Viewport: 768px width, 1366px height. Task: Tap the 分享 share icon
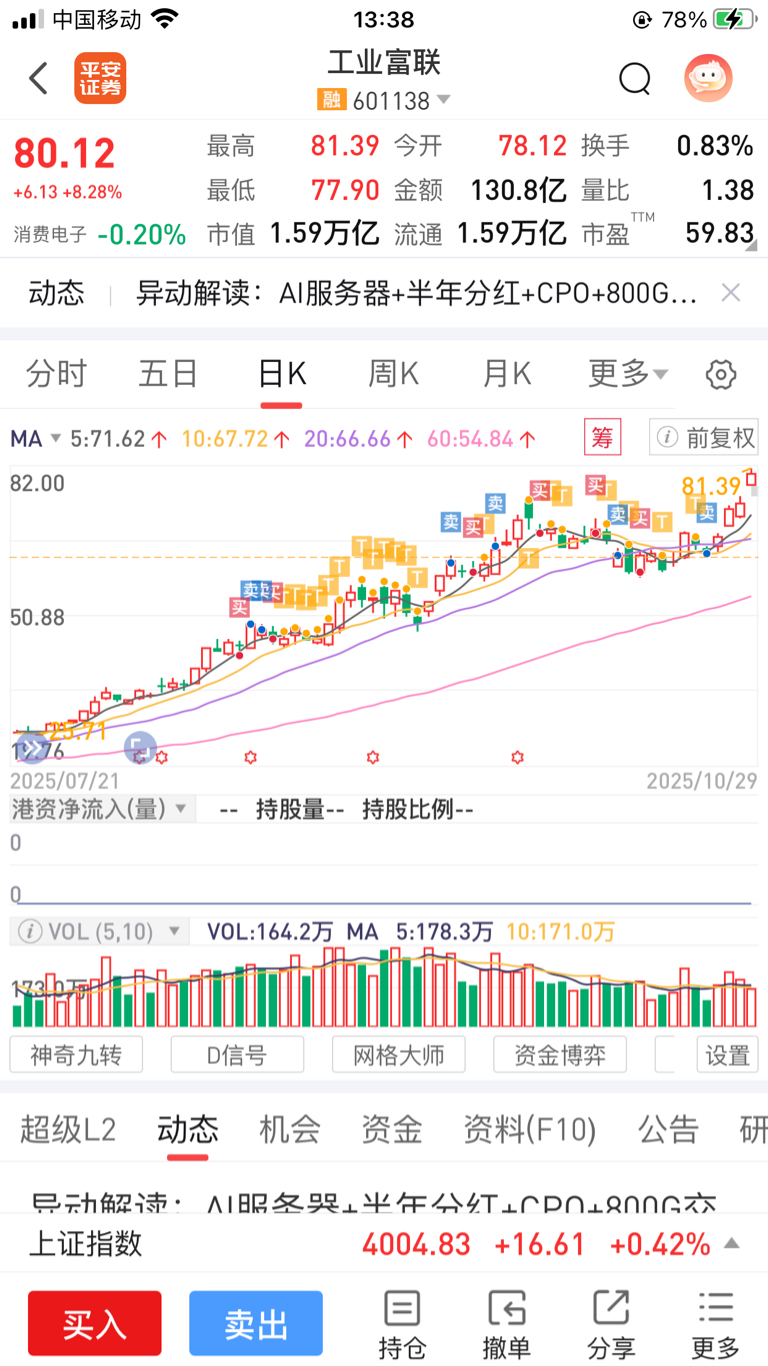[611, 1324]
